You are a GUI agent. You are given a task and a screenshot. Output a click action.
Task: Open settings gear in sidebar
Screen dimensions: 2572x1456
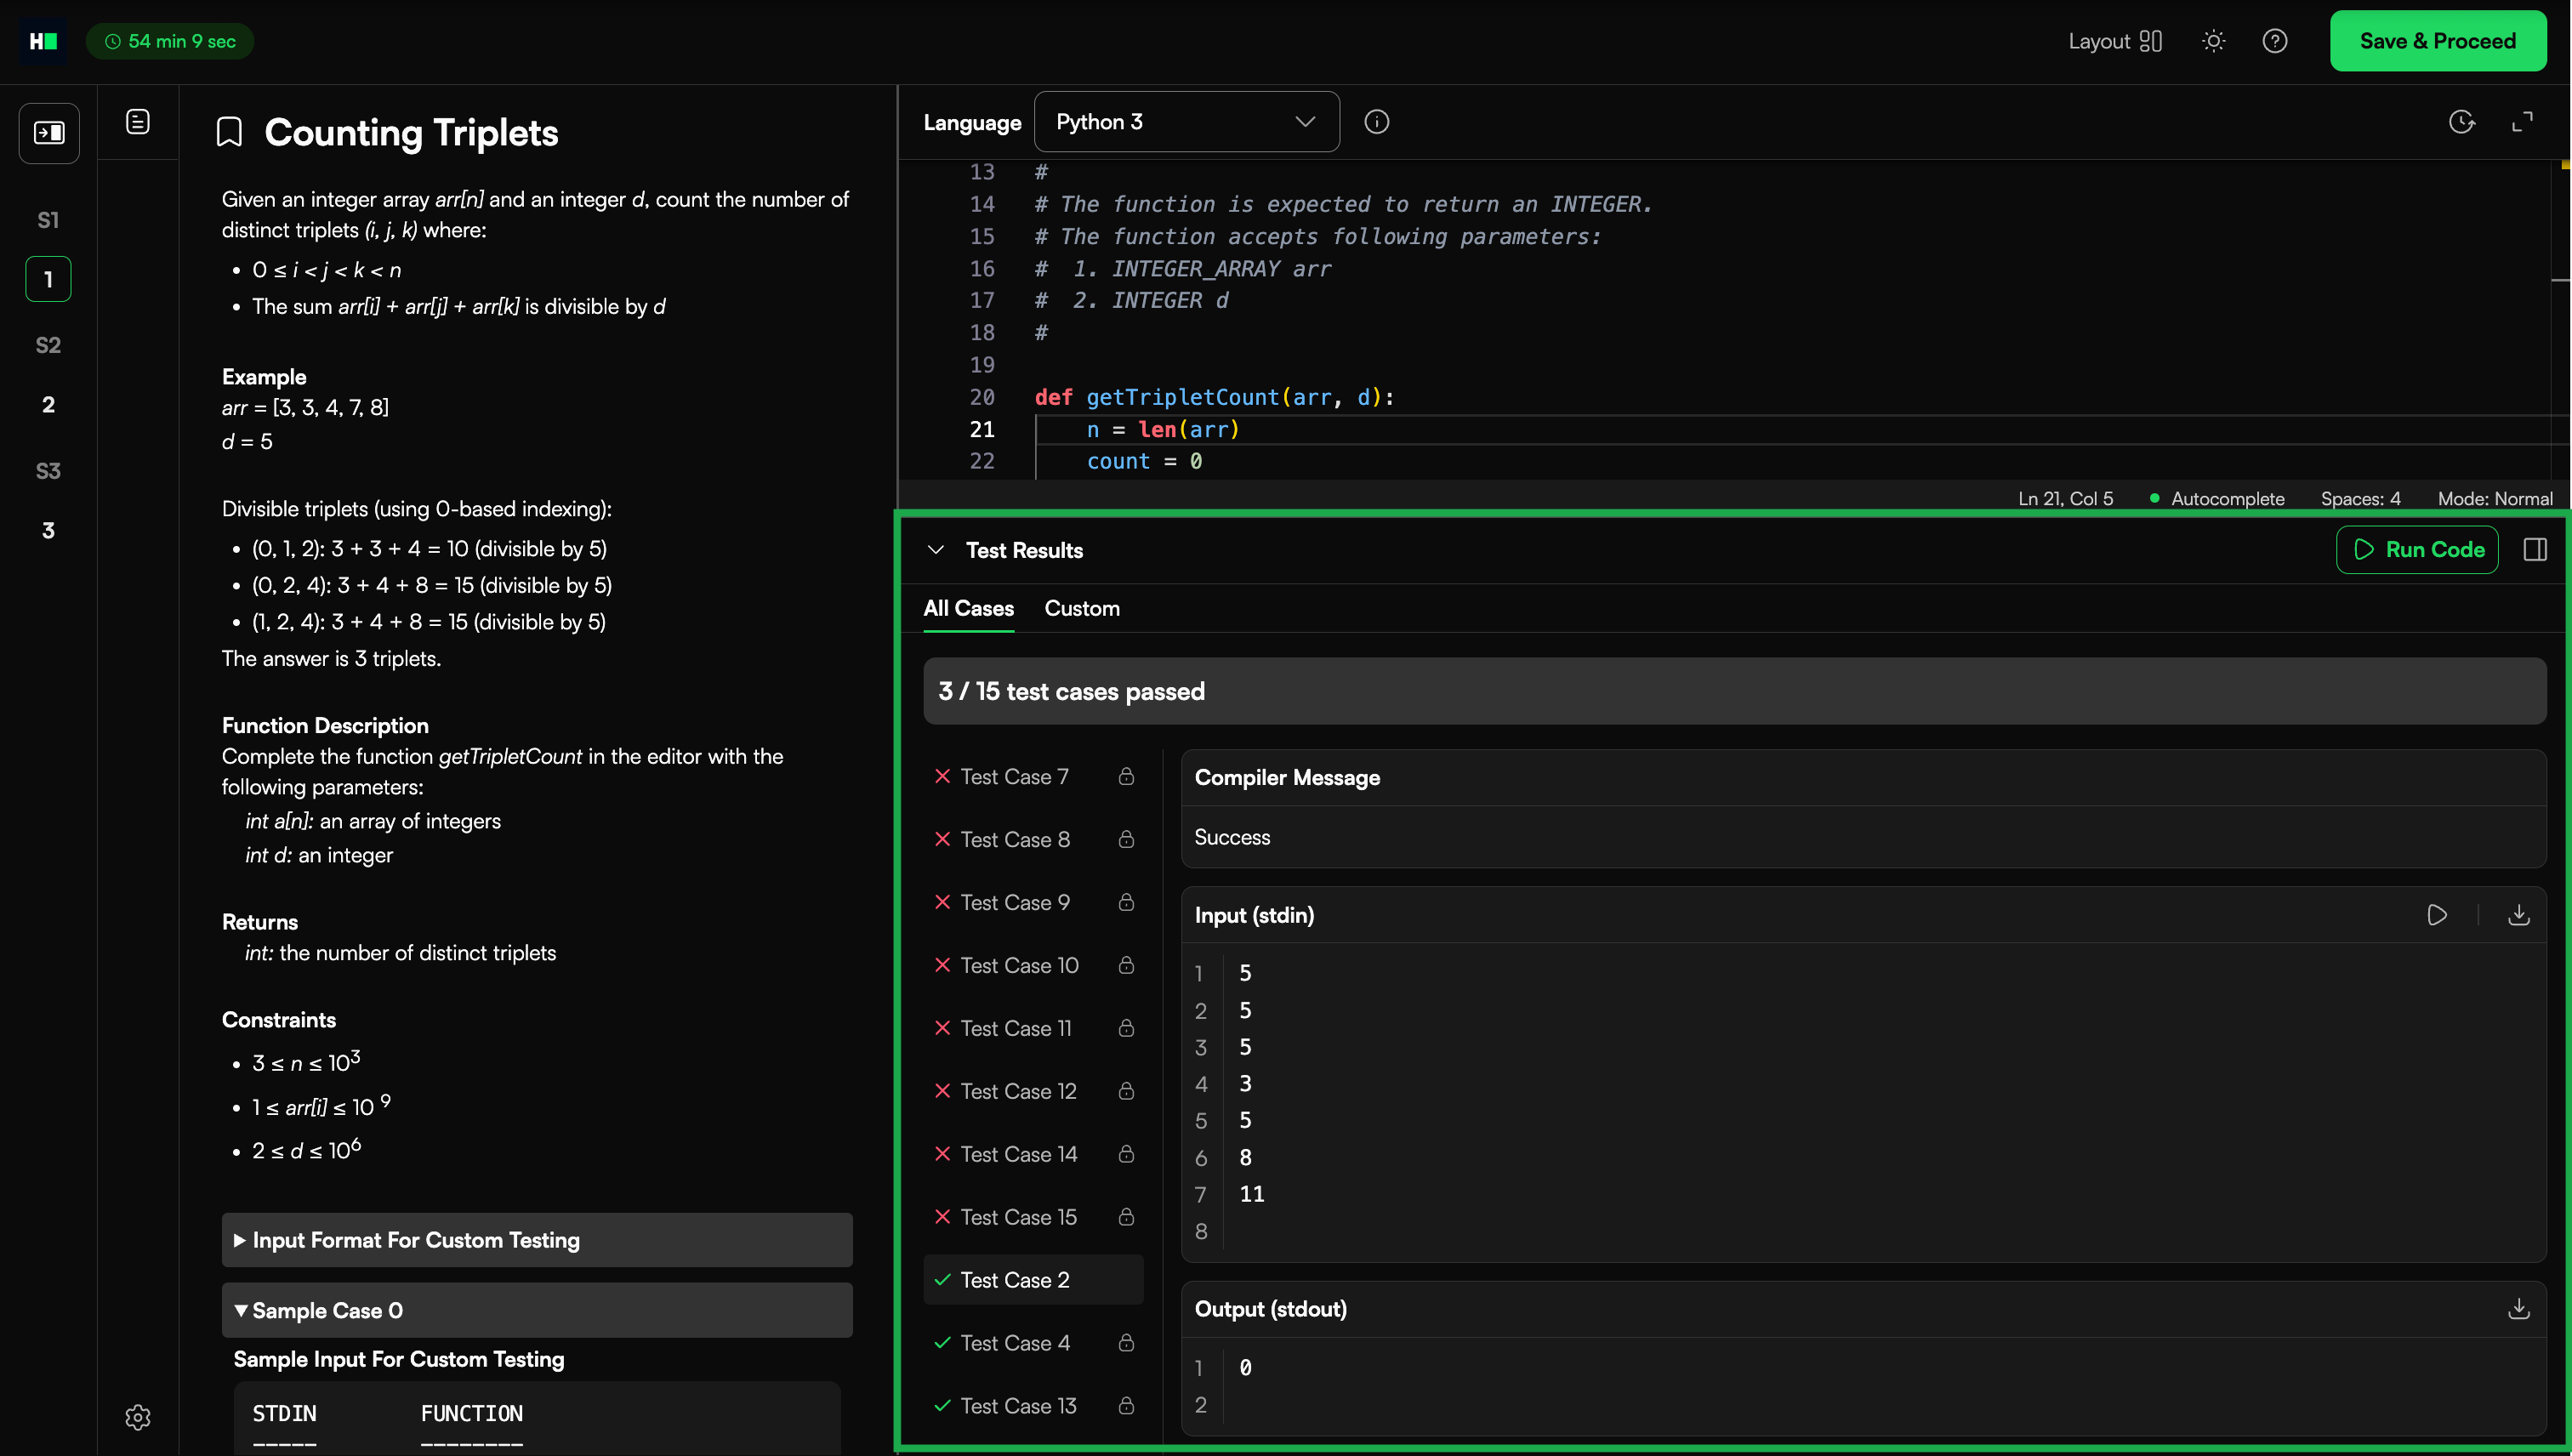[138, 1417]
